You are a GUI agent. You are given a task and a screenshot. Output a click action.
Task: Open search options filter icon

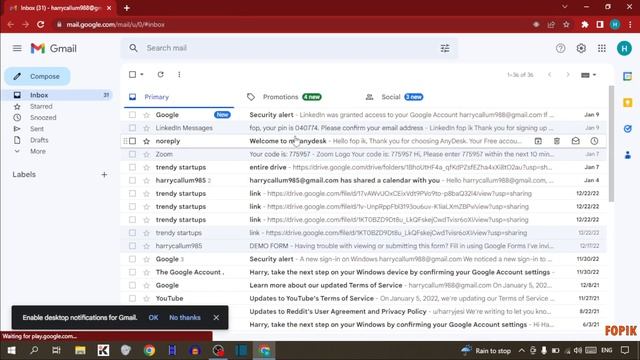point(445,48)
